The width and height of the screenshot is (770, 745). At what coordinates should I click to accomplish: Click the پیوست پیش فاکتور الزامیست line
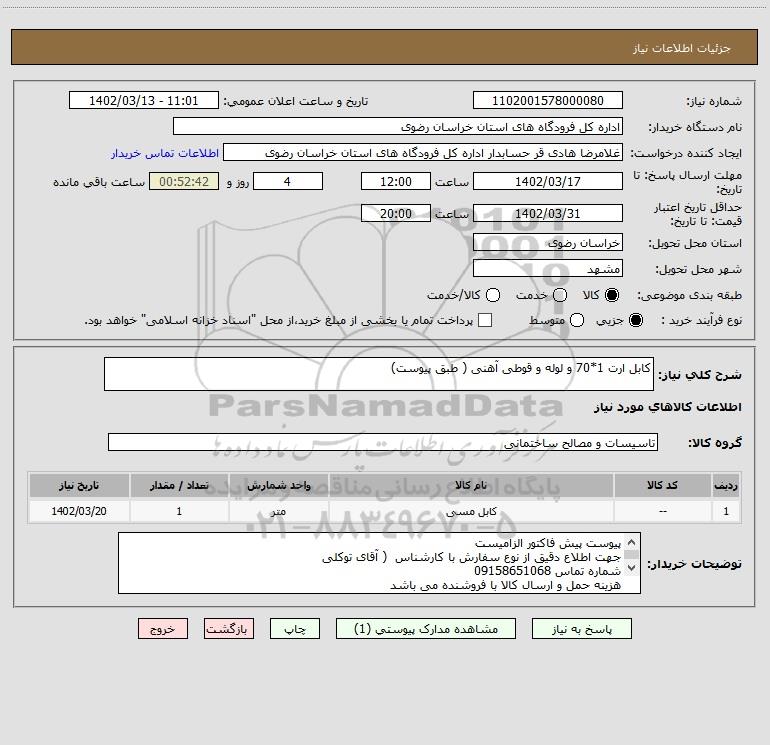[x=548, y=543]
